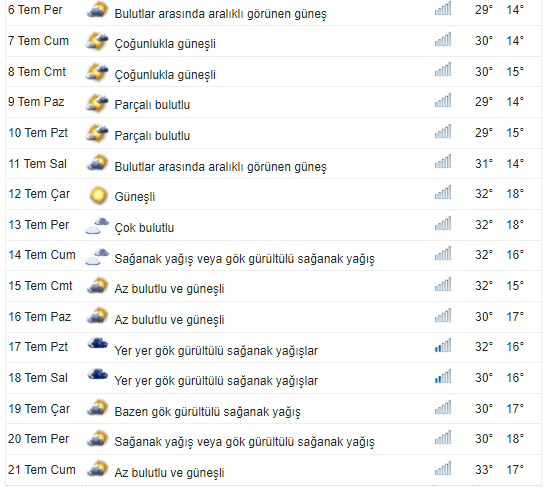Select the date text '14 Tem Cum'
The image size is (546, 498).
tap(42, 255)
